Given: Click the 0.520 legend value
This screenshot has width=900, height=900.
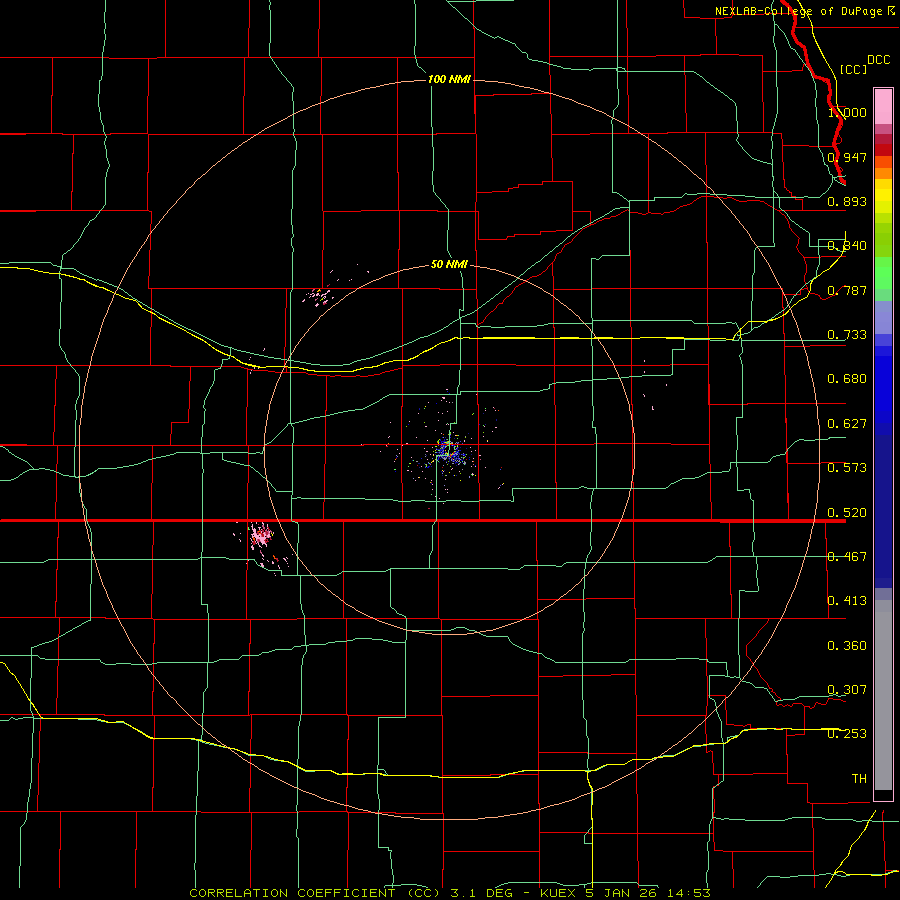Looking at the screenshot, I should click(847, 513).
